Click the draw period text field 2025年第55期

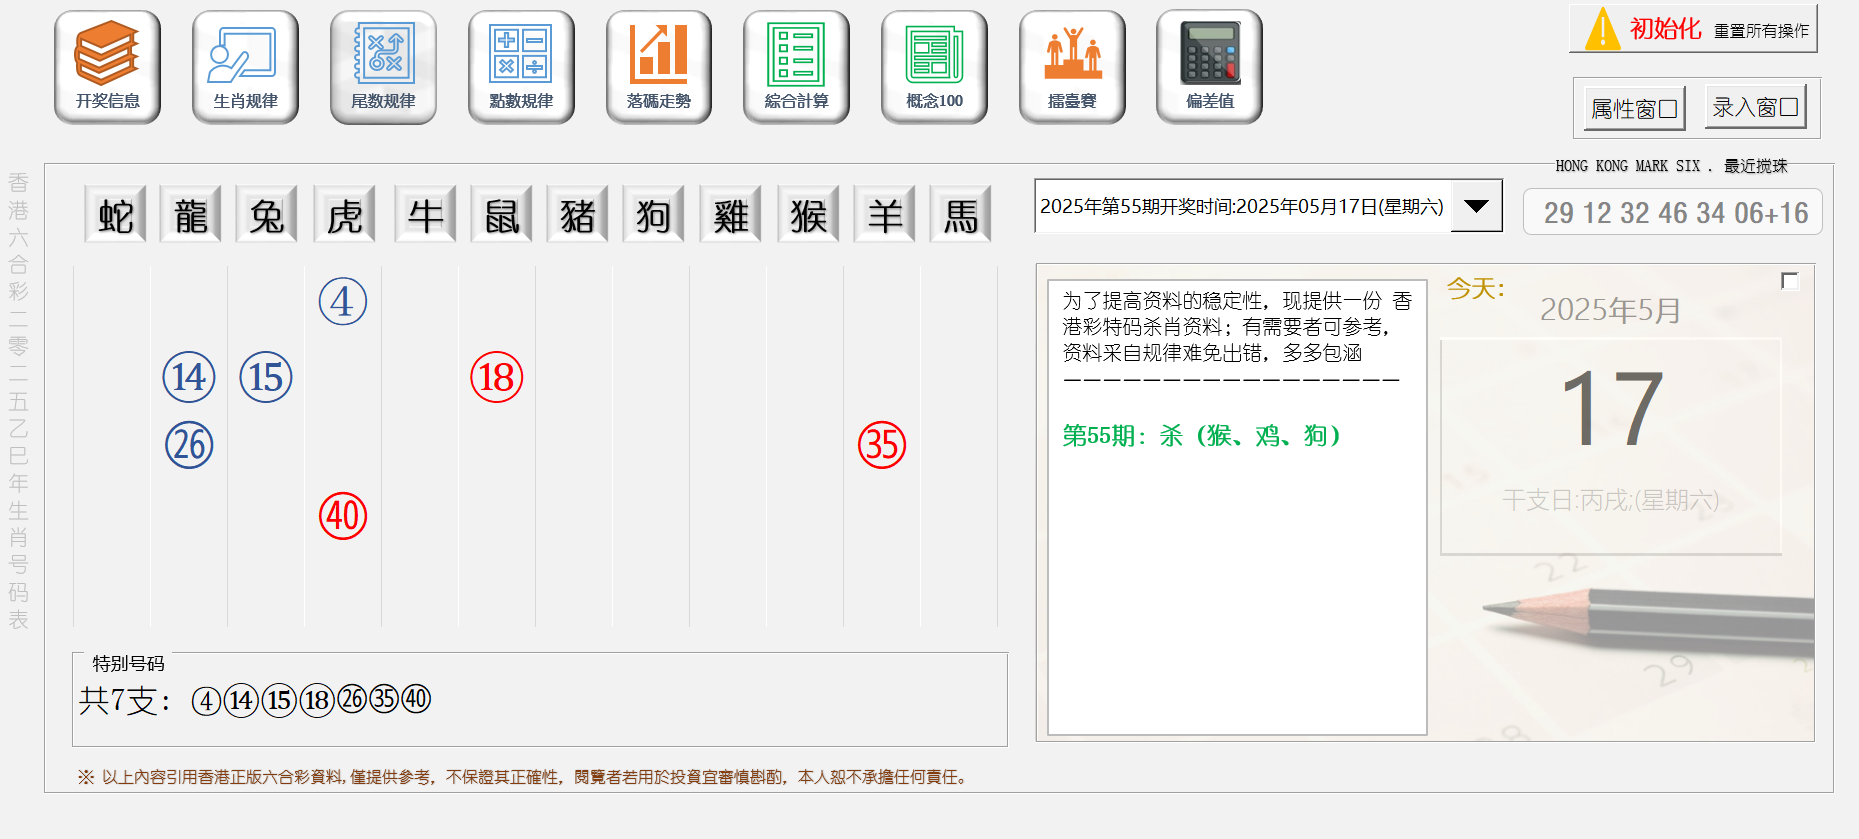click(x=1242, y=206)
